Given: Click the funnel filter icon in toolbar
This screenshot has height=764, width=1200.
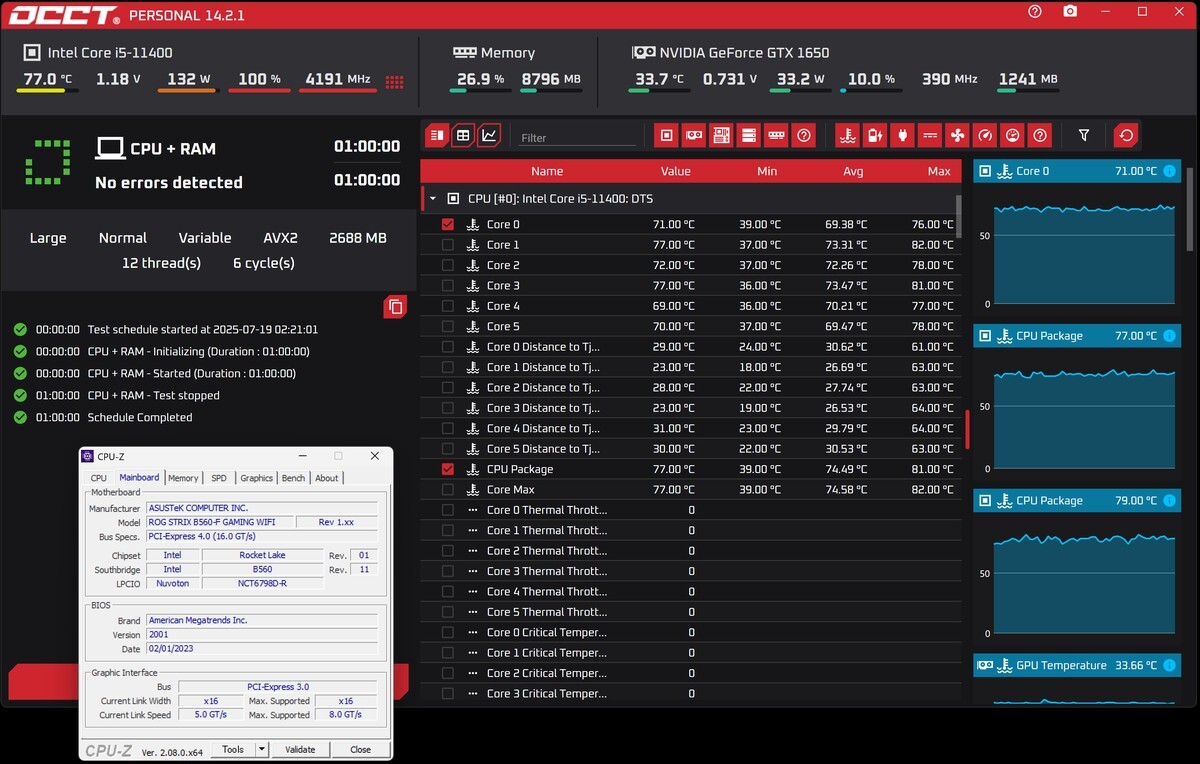Looking at the screenshot, I should [x=1084, y=135].
